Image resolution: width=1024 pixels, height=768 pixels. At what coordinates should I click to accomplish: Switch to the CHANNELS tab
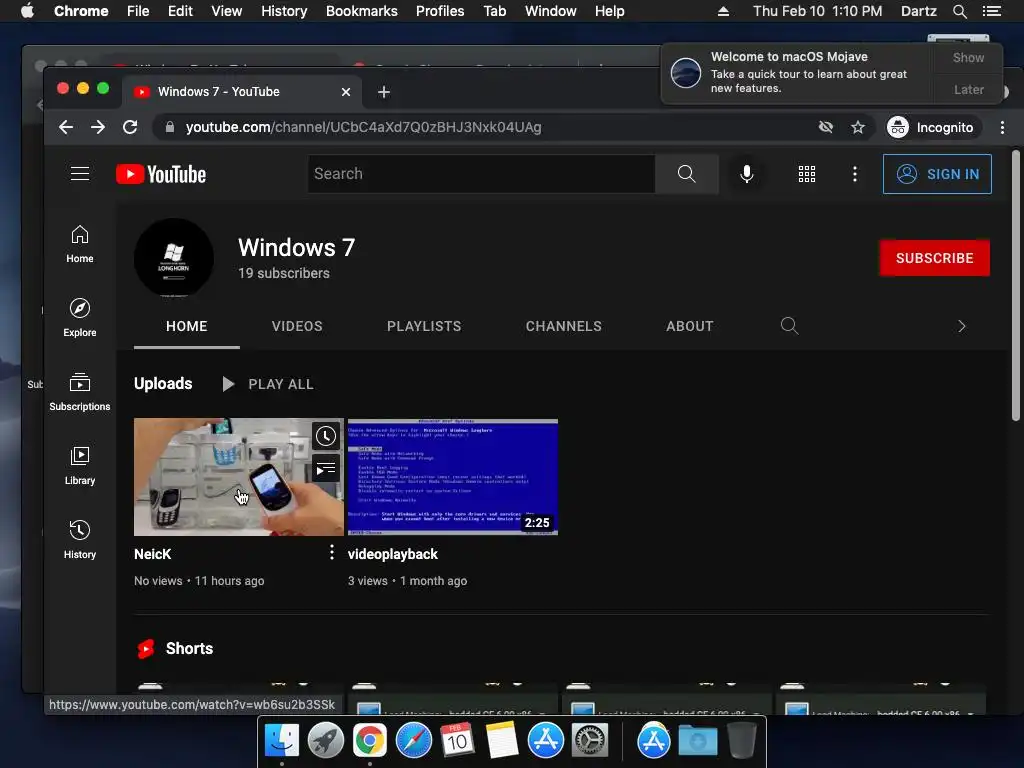[564, 326]
